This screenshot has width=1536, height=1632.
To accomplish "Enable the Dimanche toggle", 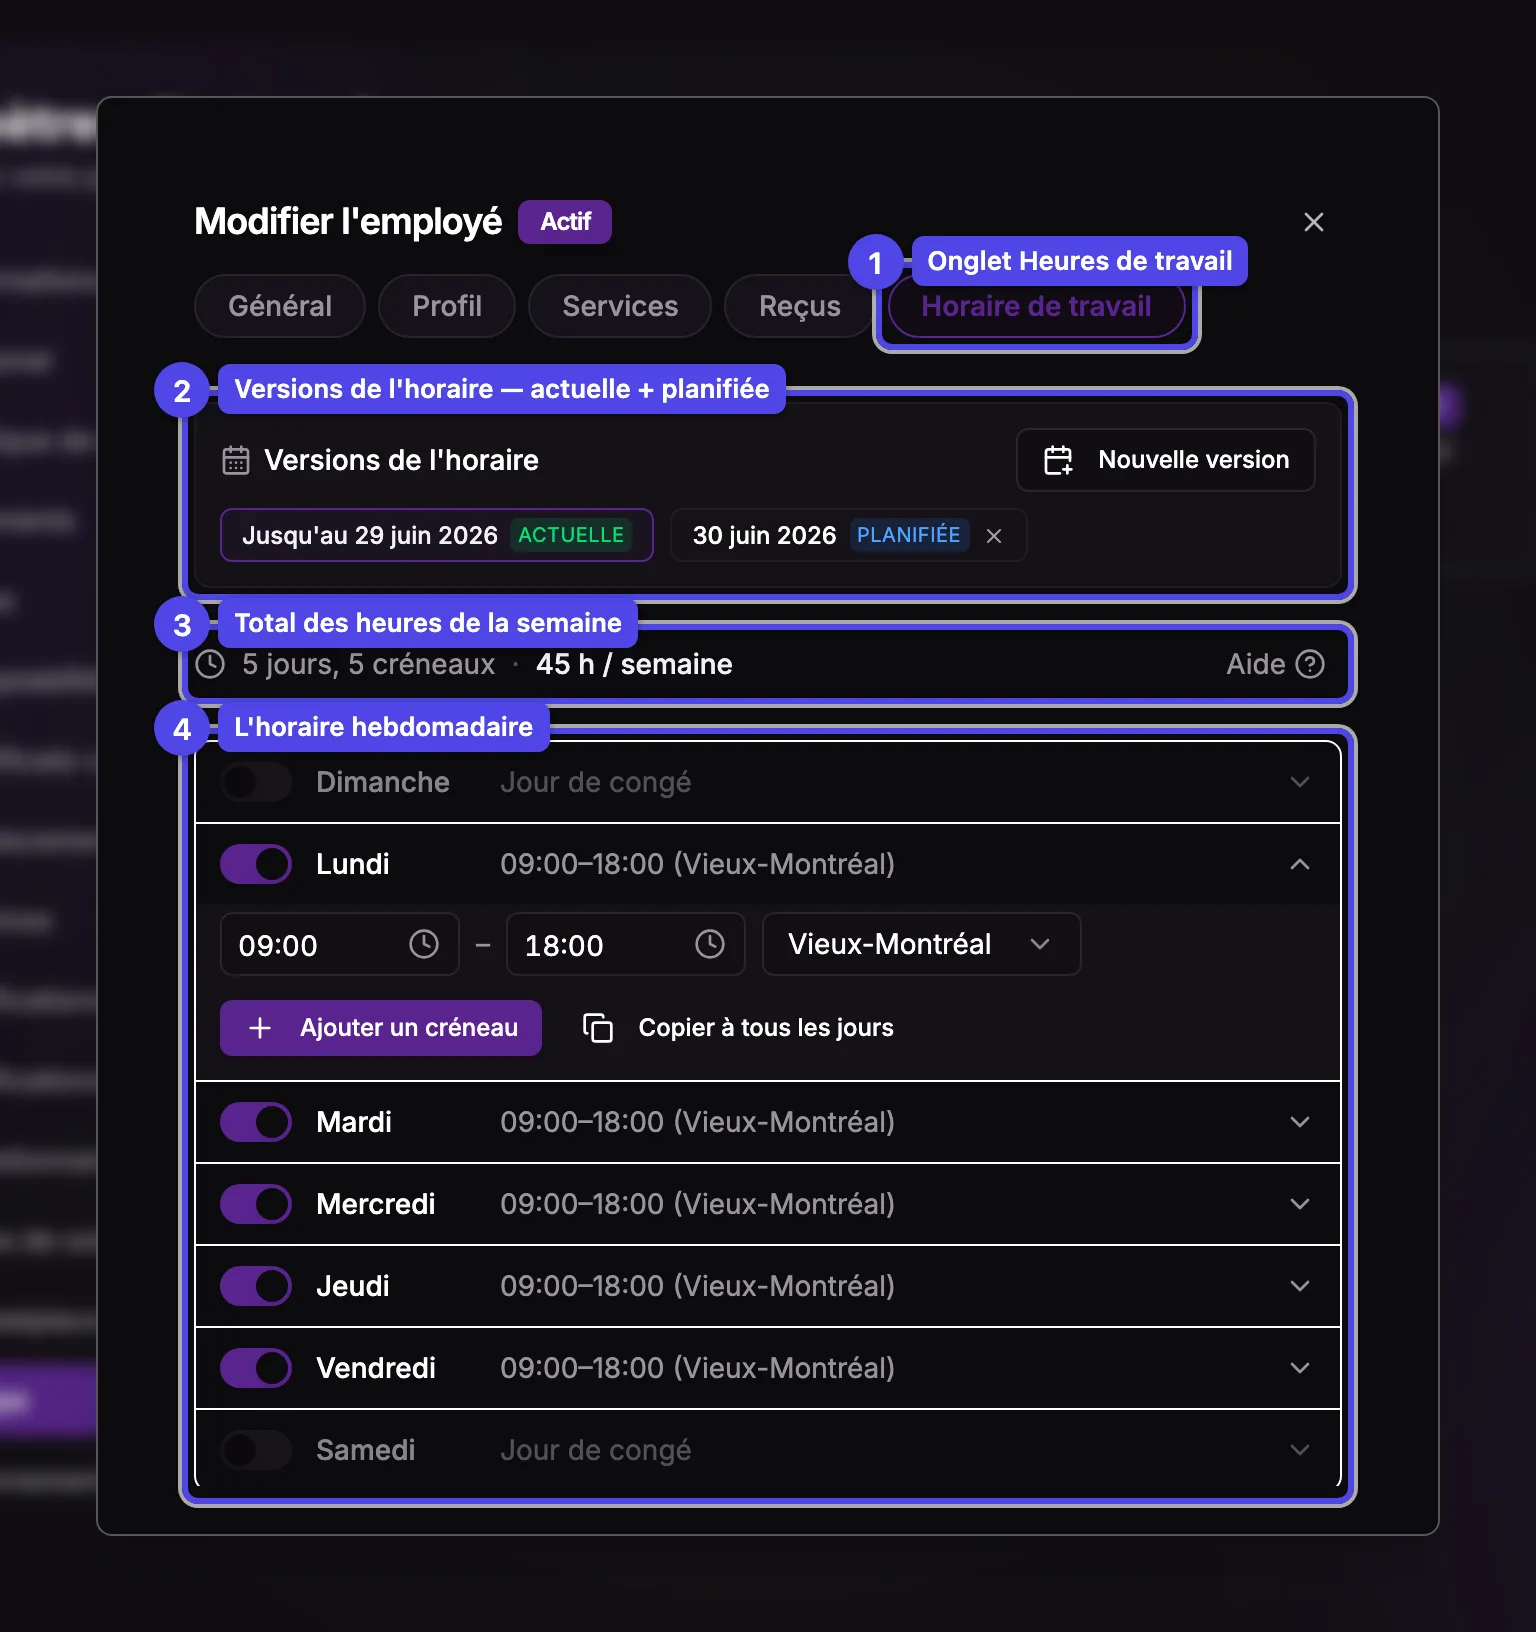I will (x=256, y=782).
